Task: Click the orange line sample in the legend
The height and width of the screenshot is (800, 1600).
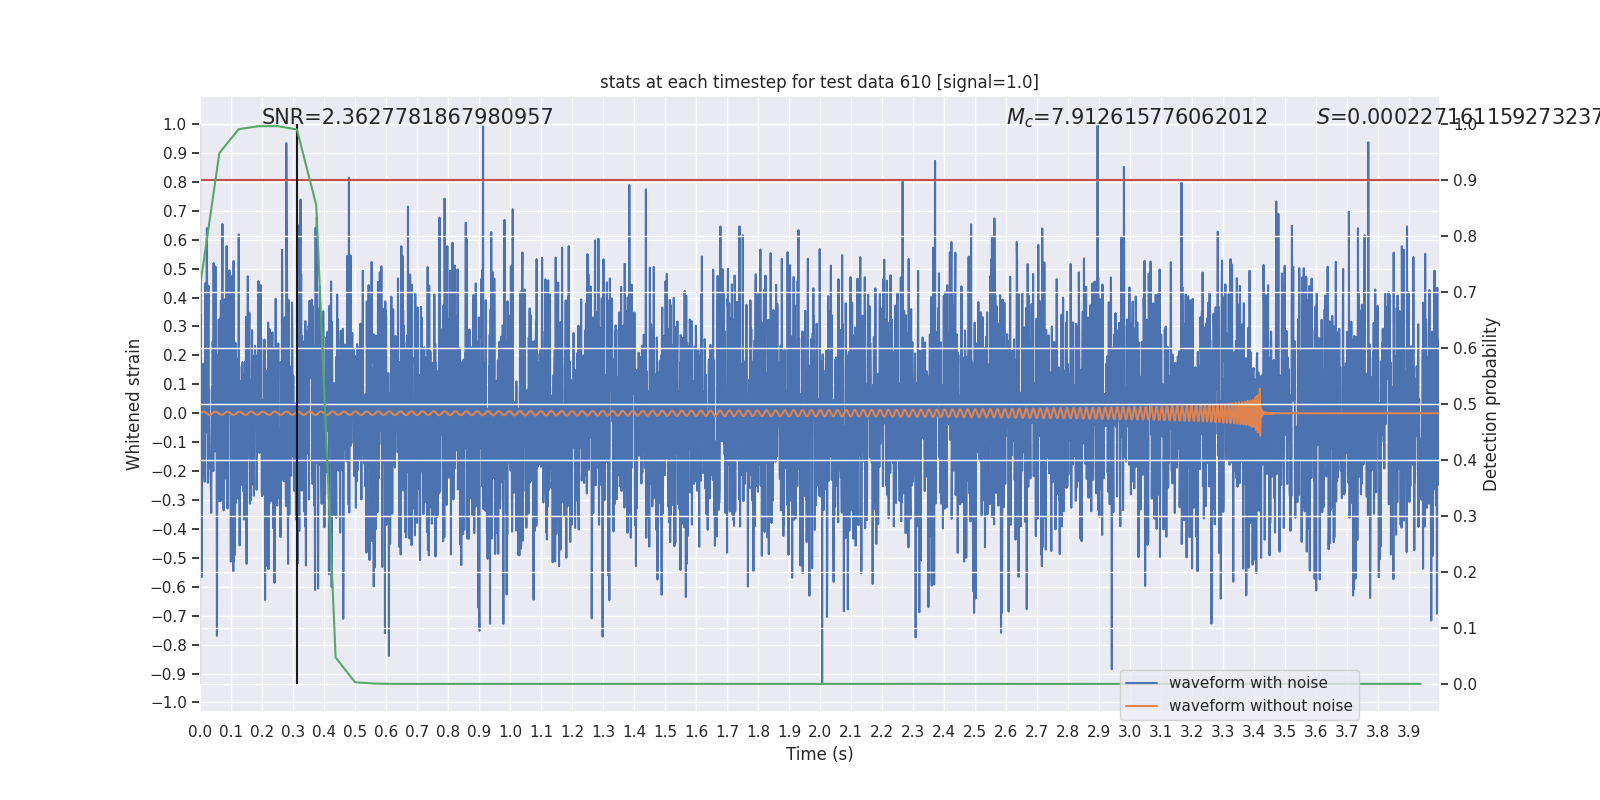Action: tap(1141, 706)
